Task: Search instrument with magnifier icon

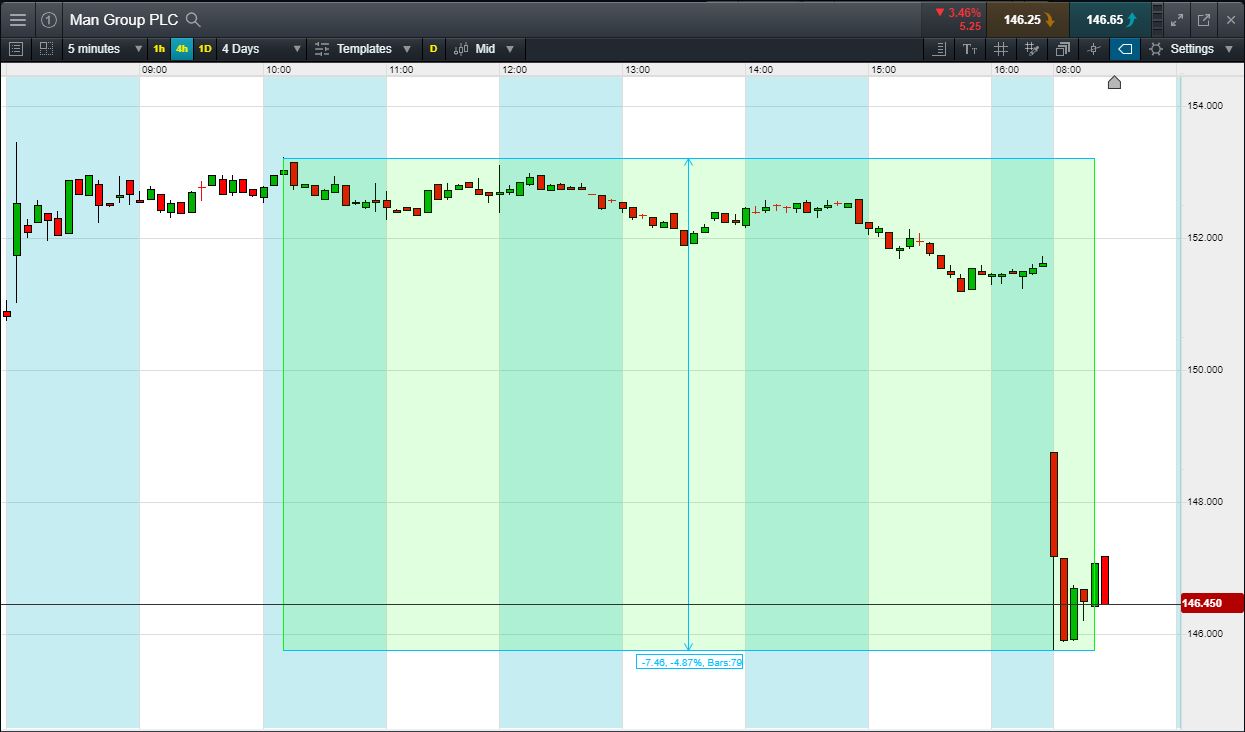Action: [194, 19]
